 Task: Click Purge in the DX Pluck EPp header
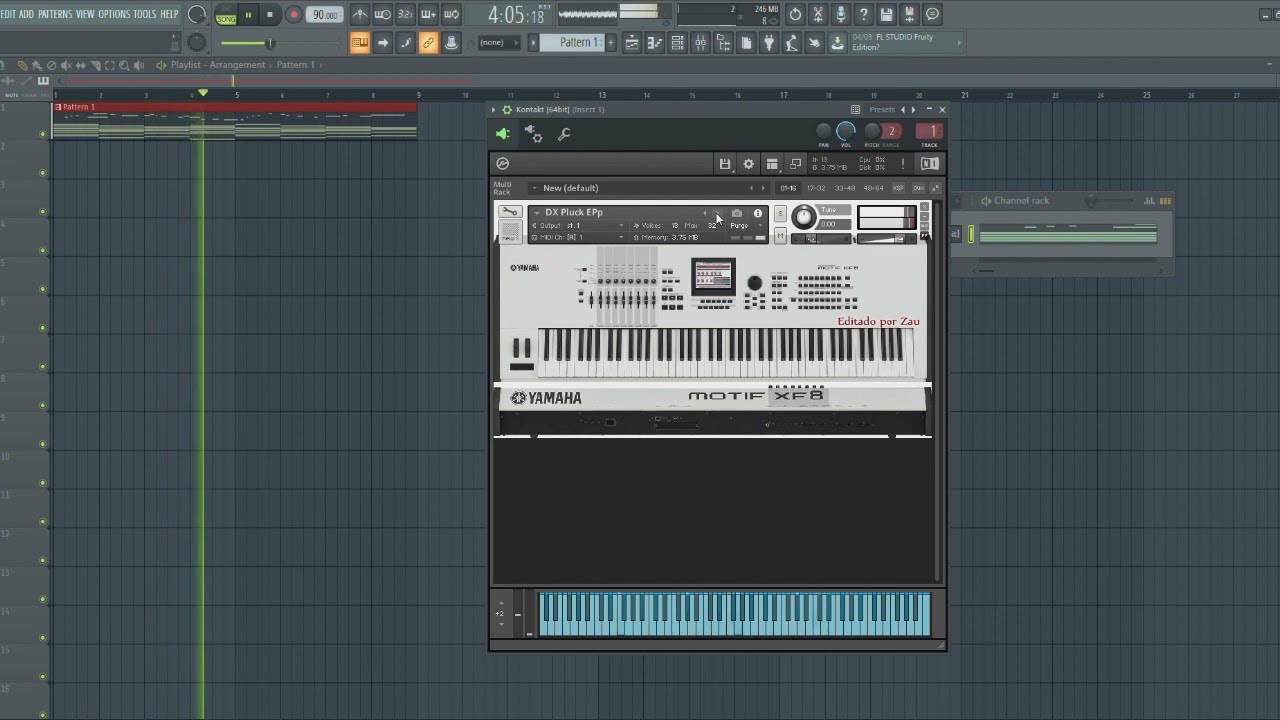point(739,226)
